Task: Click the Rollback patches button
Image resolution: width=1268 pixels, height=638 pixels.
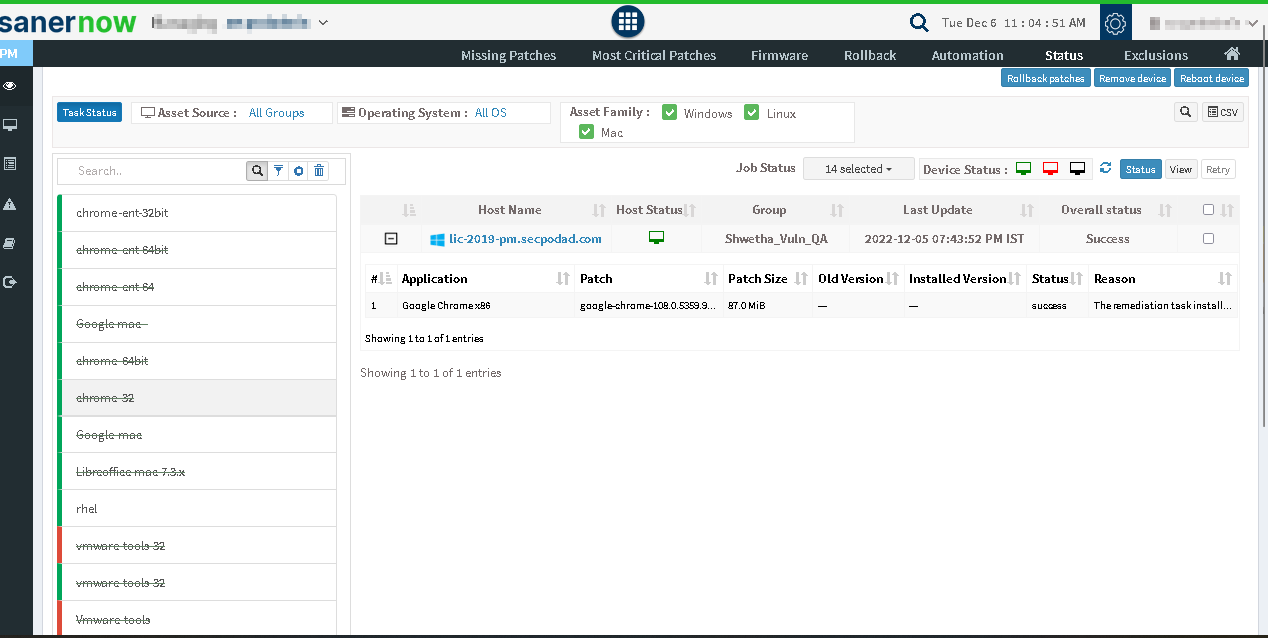Action: [1045, 78]
